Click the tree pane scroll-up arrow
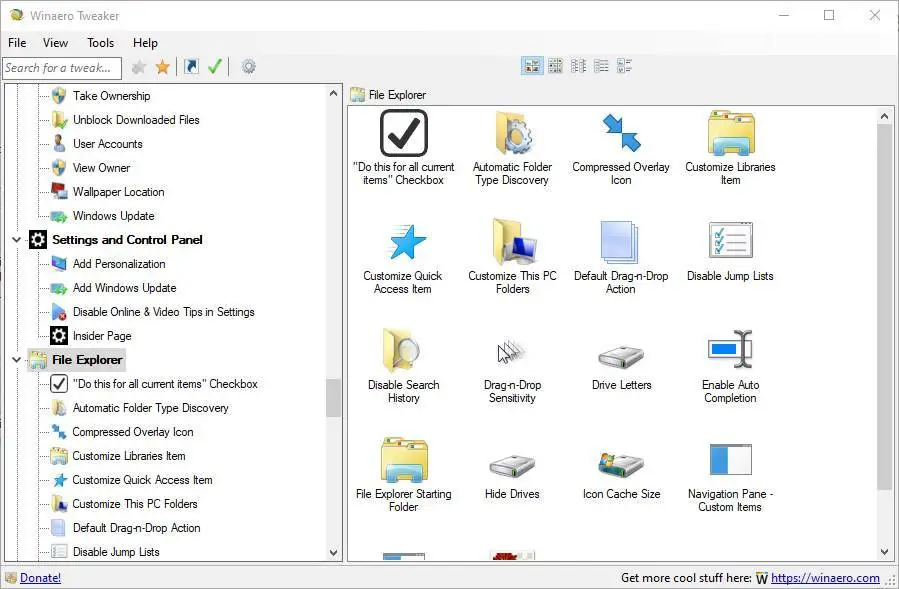Viewport: 899px width, 589px height. click(334, 92)
